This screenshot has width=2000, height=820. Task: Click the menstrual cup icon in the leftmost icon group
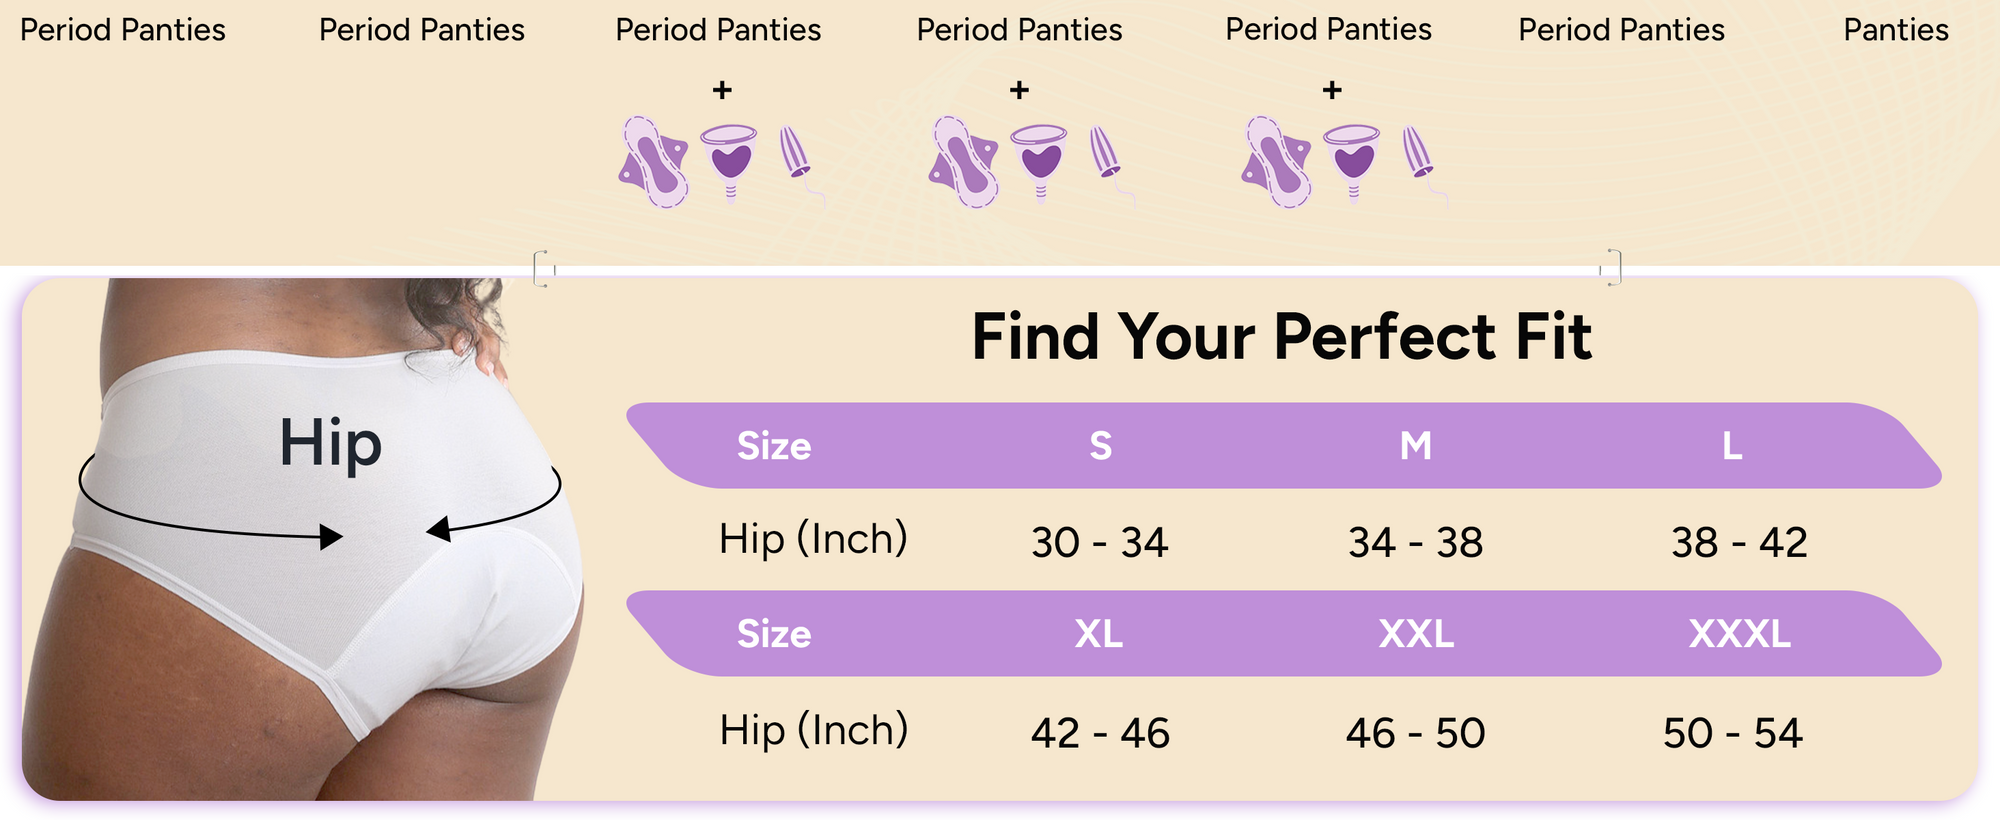tap(729, 158)
